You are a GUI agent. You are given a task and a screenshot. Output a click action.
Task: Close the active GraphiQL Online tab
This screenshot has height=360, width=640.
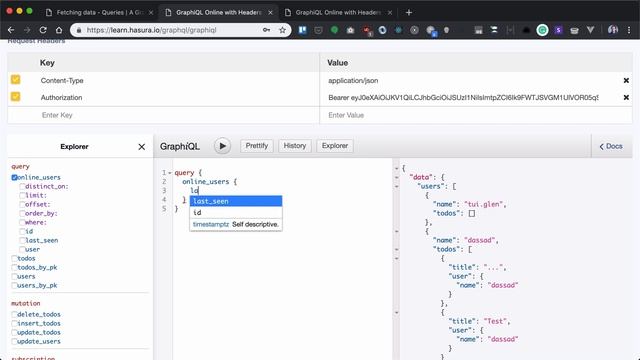(x=270, y=13)
